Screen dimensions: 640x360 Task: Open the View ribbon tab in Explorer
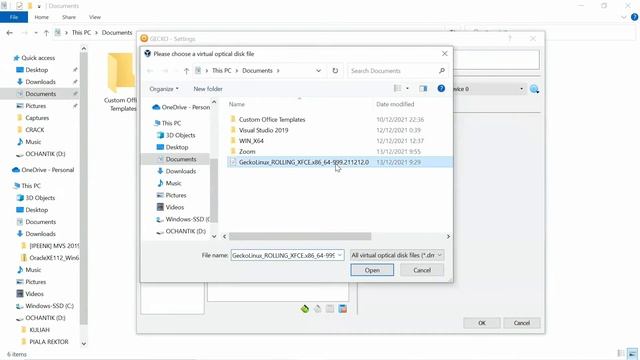point(95,17)
